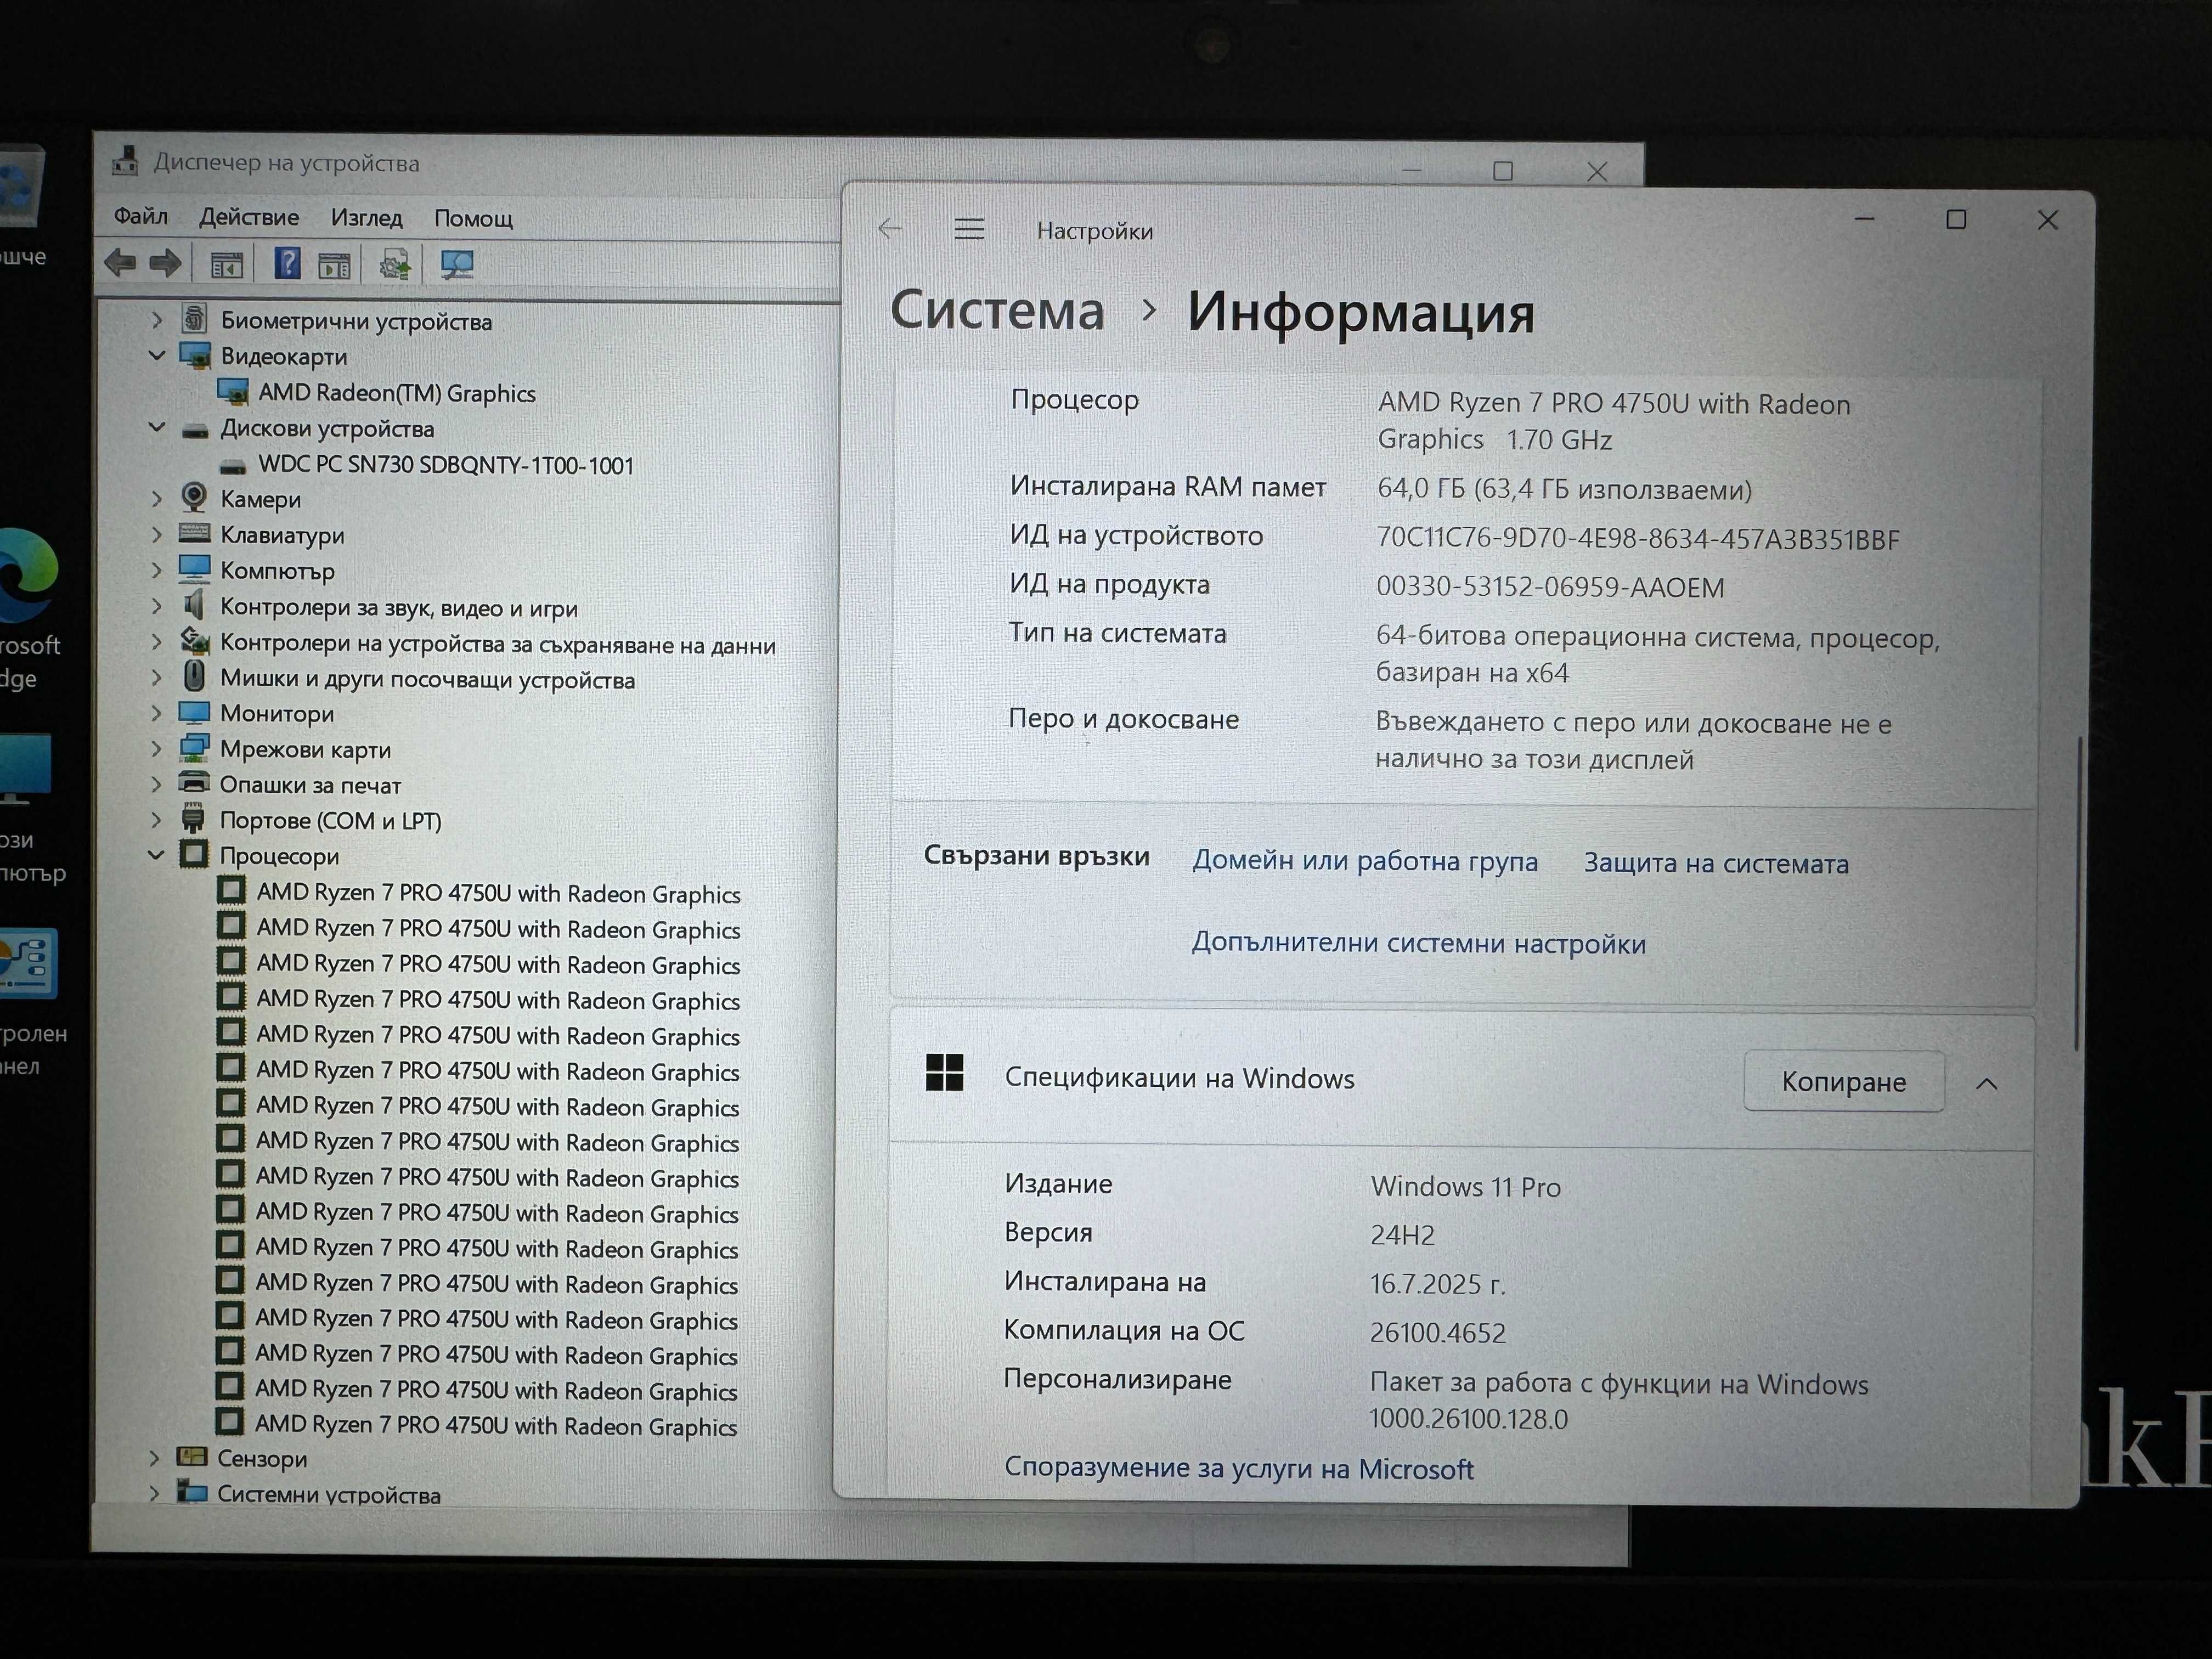Expand the Компютър node
Screen dimensions: 2212x1659
(x=157, y=570)
